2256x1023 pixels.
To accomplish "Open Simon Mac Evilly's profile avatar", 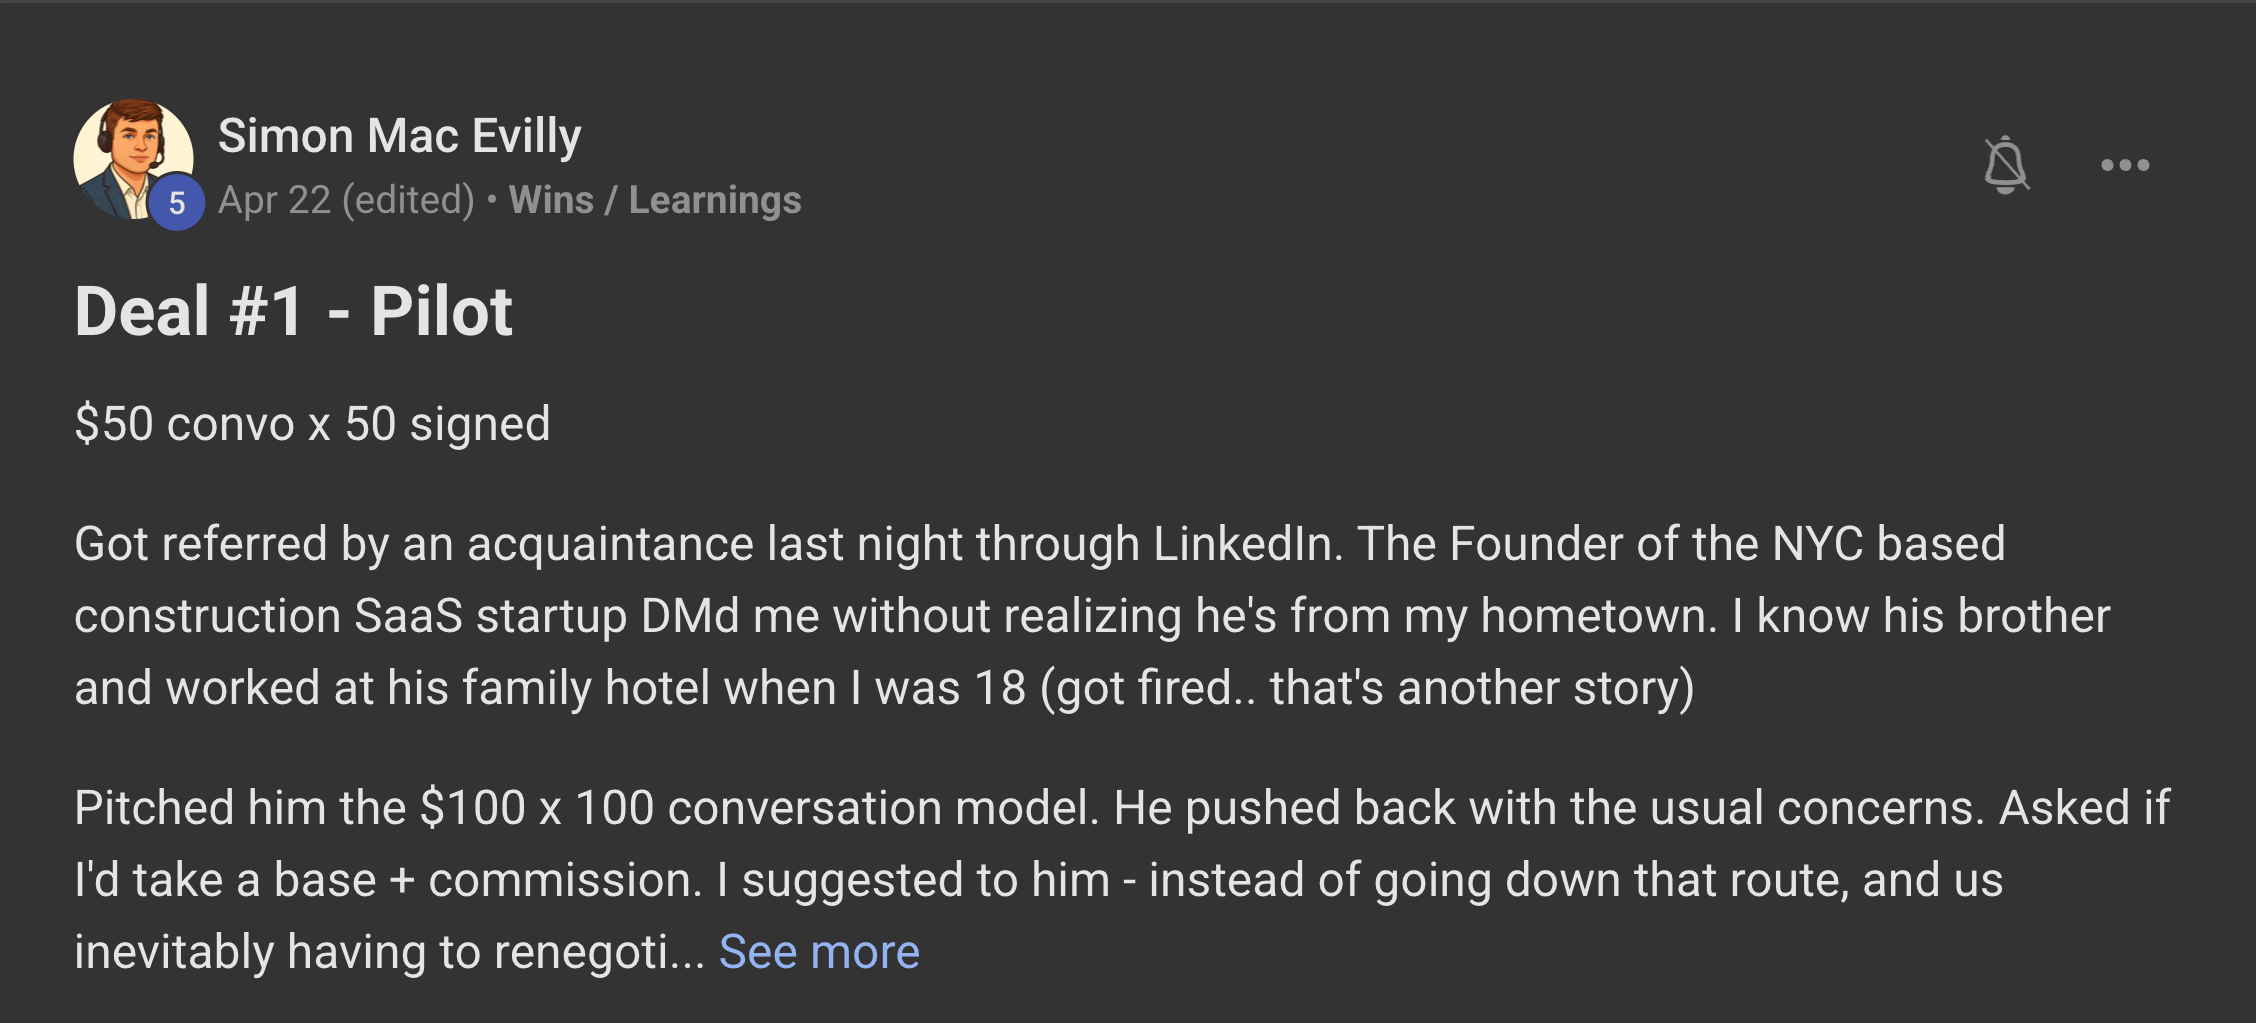I will point(133,160).
